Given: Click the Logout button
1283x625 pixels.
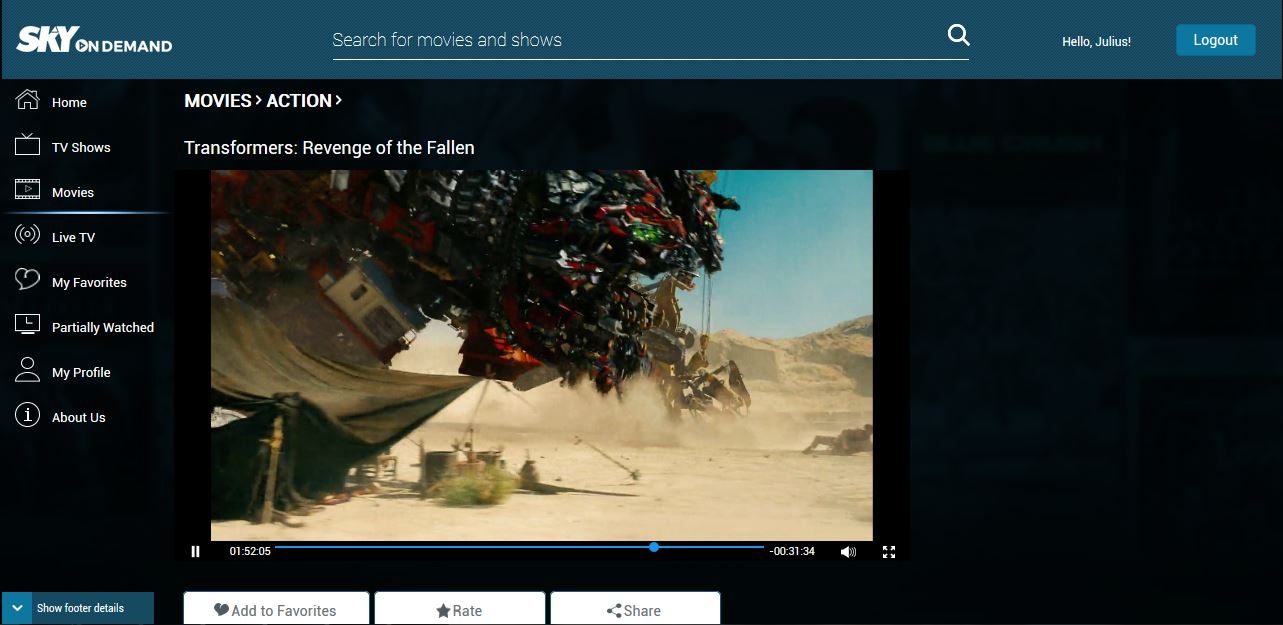Looking at the screenshot, I should (1215, 40).
